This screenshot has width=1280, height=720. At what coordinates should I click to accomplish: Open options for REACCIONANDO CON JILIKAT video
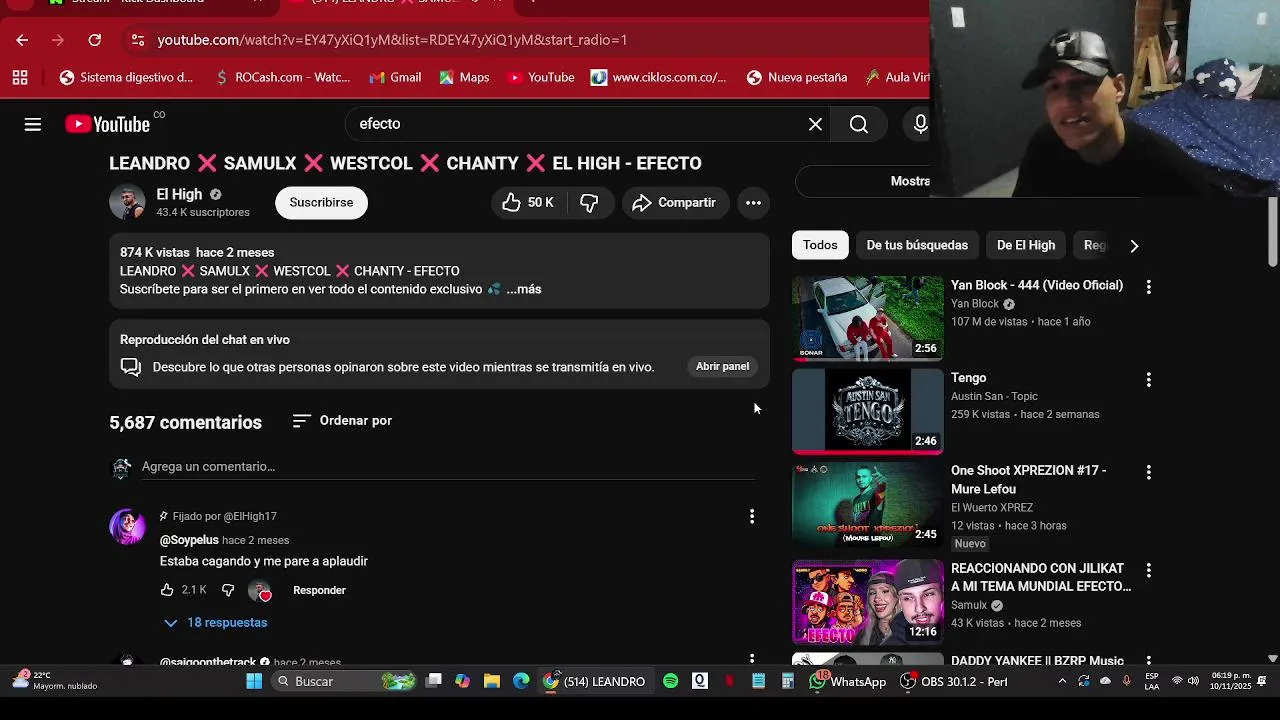1148,570
